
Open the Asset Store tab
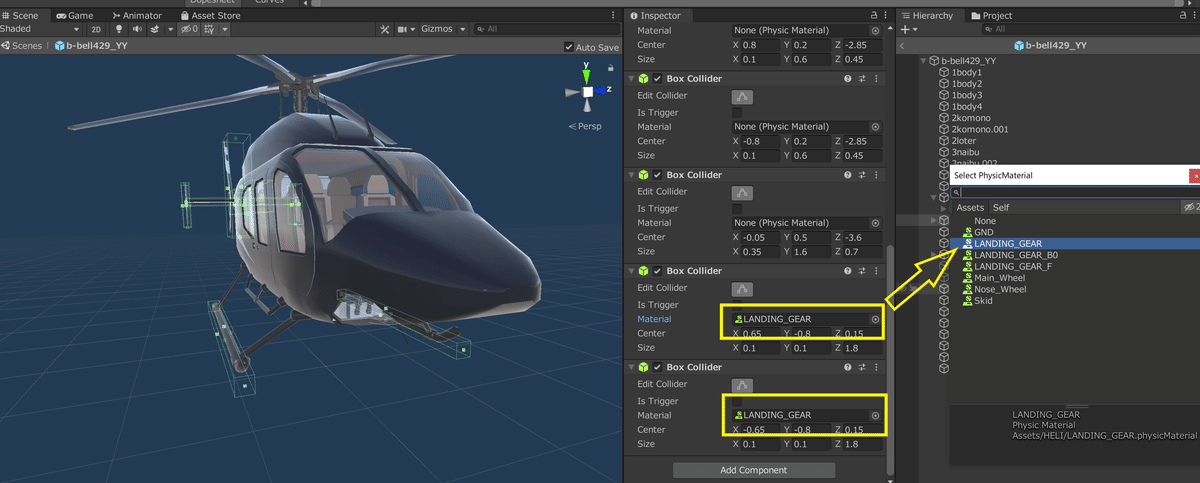click(x=211, y=16)
